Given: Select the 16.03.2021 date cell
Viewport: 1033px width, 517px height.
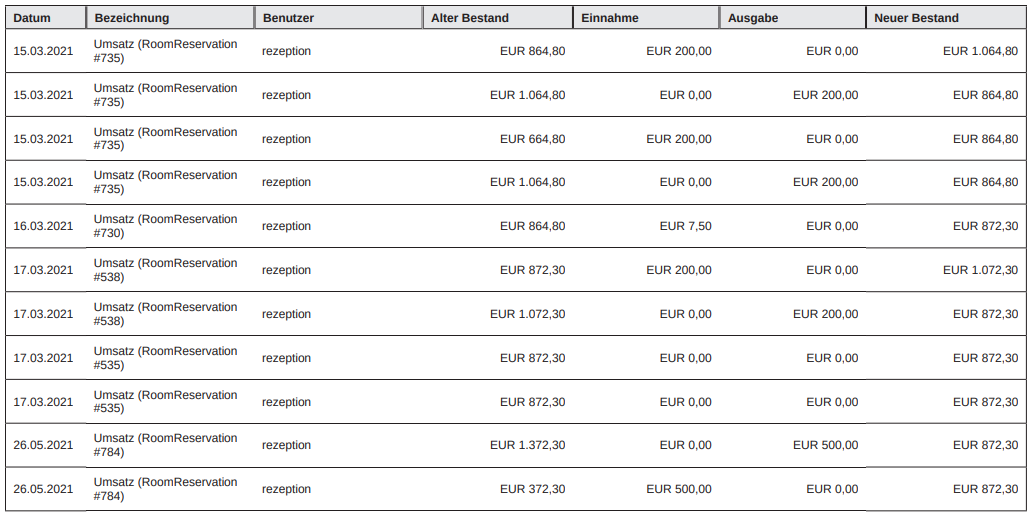Looking at the screenshot, I should 43,226.
